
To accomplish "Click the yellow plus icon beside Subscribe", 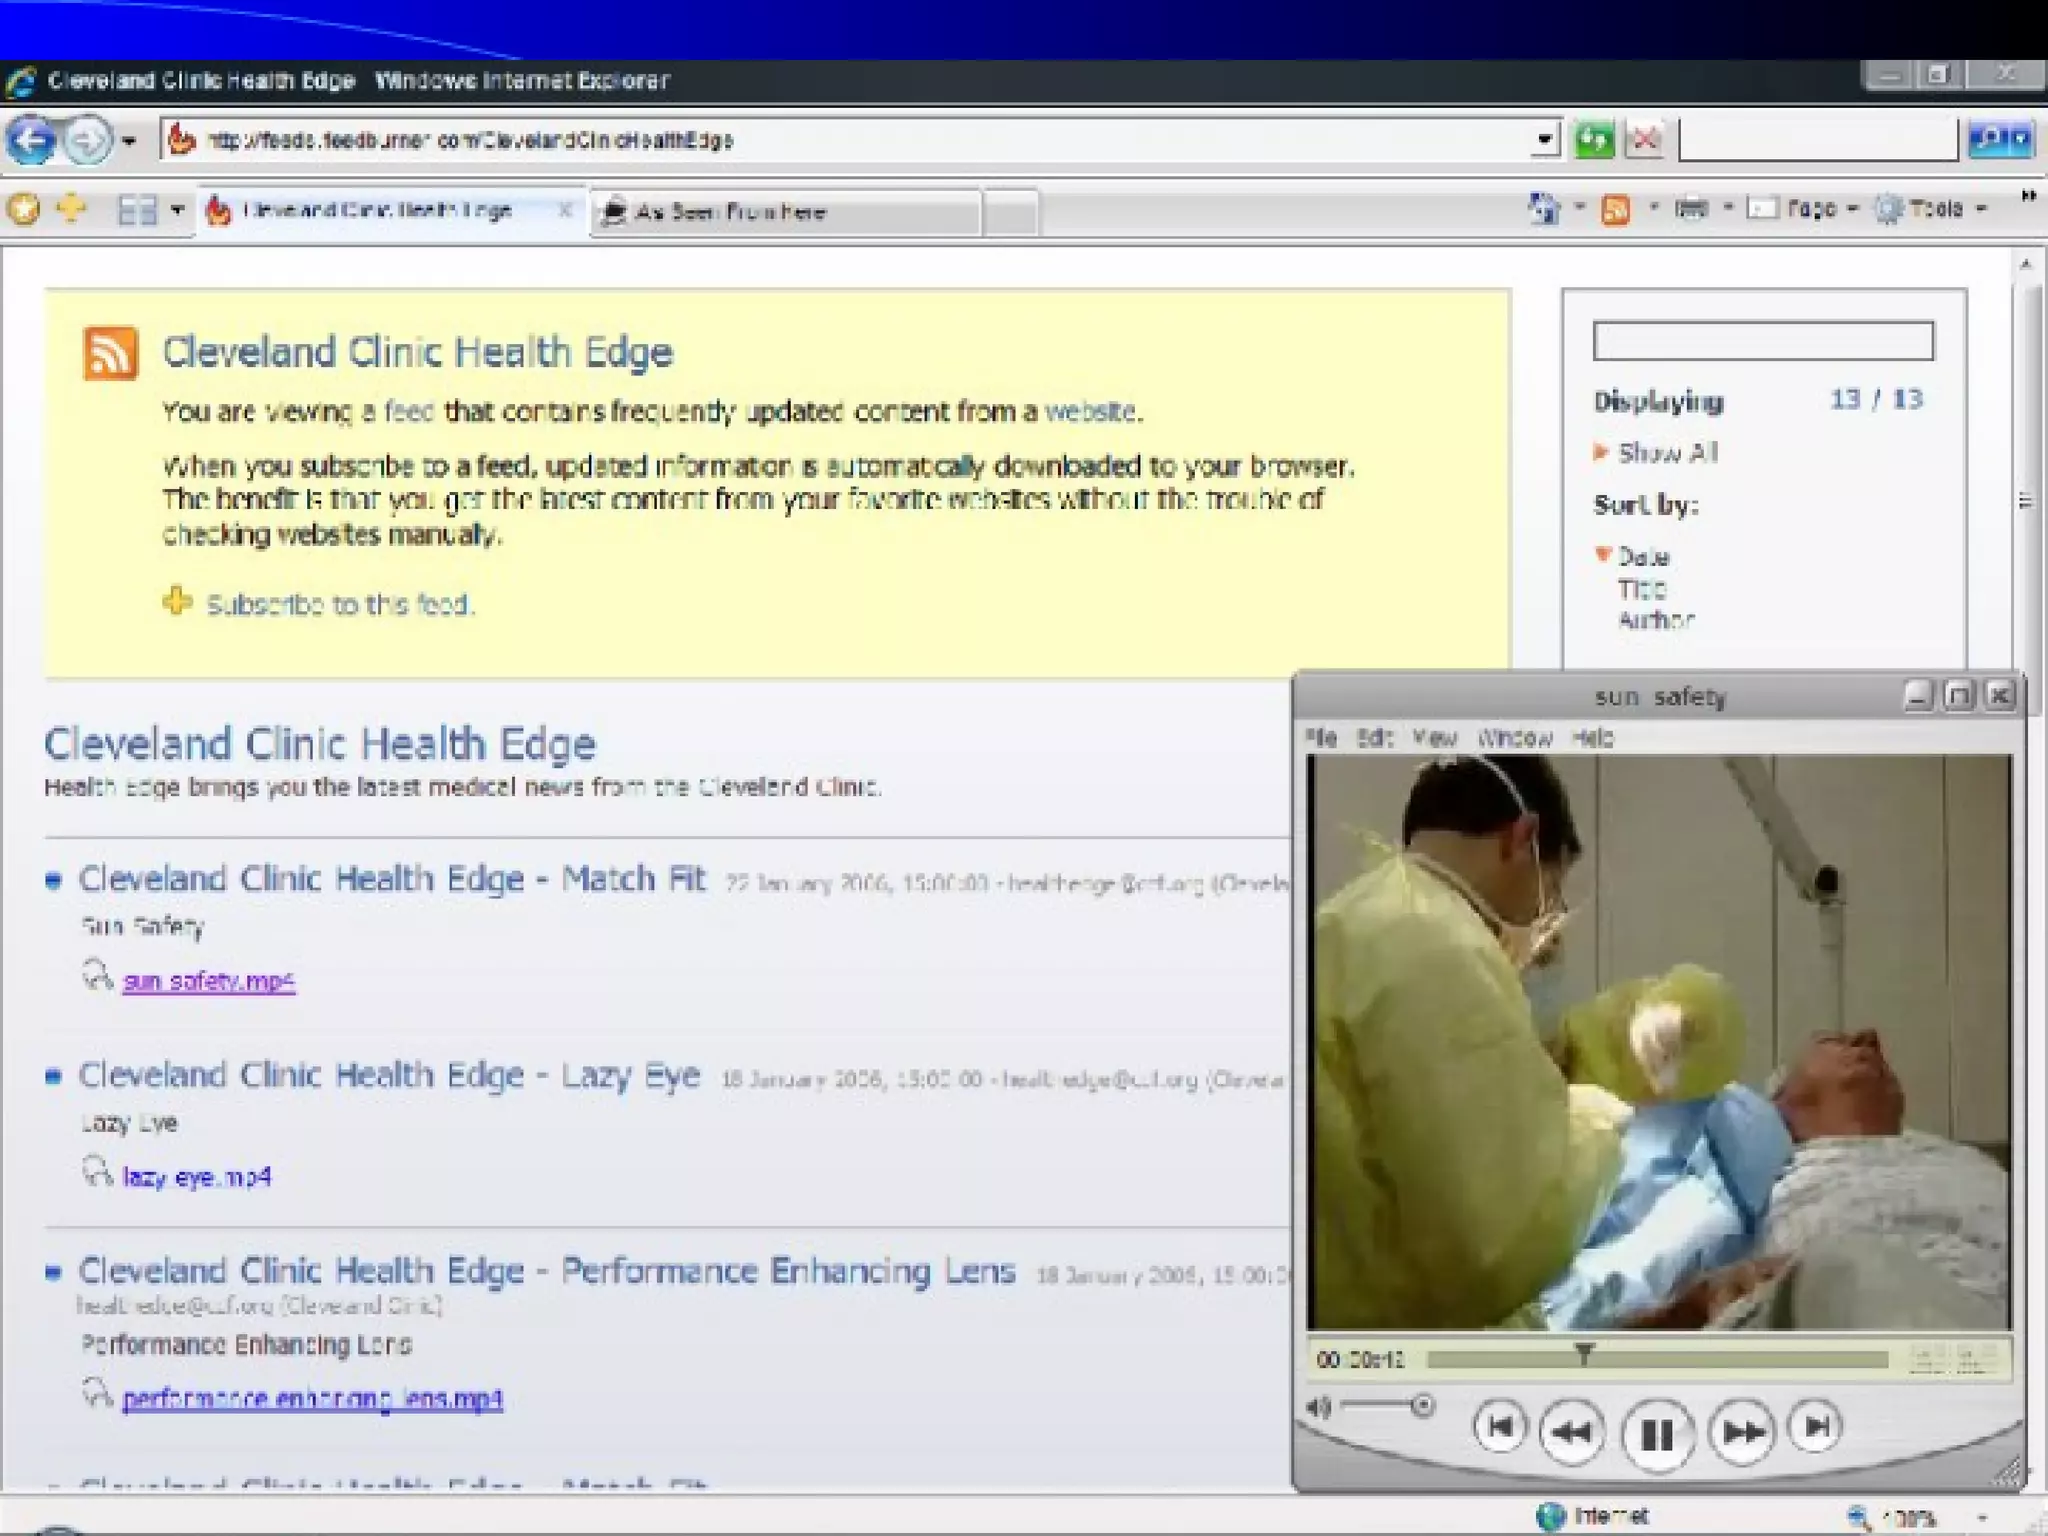I will click(177, 601).
